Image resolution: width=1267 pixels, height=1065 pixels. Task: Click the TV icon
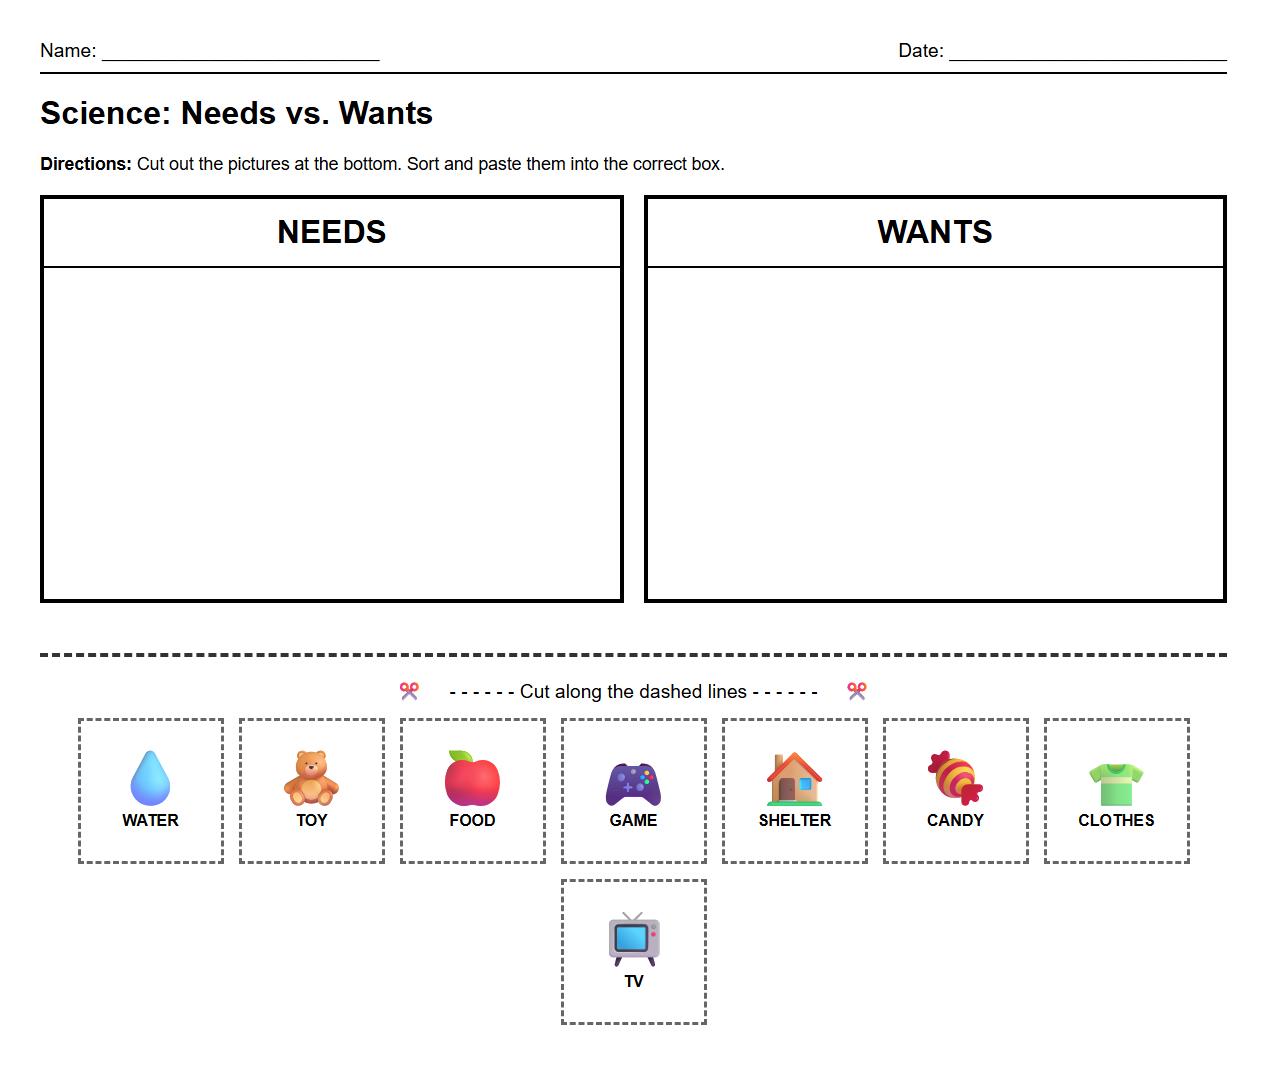coord(634,938)
